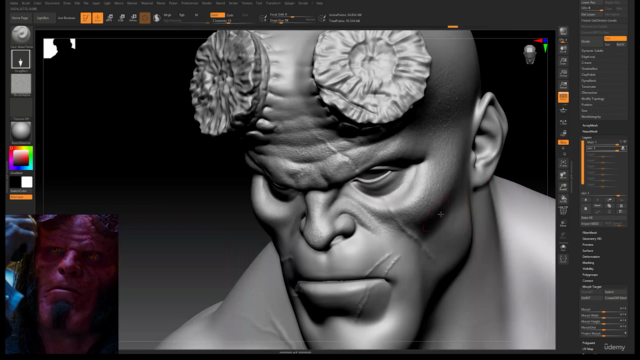Image resolution: width=640 pixels, height=360 pixels.
Task: Open the LightBox button
Action: point(43,18)
